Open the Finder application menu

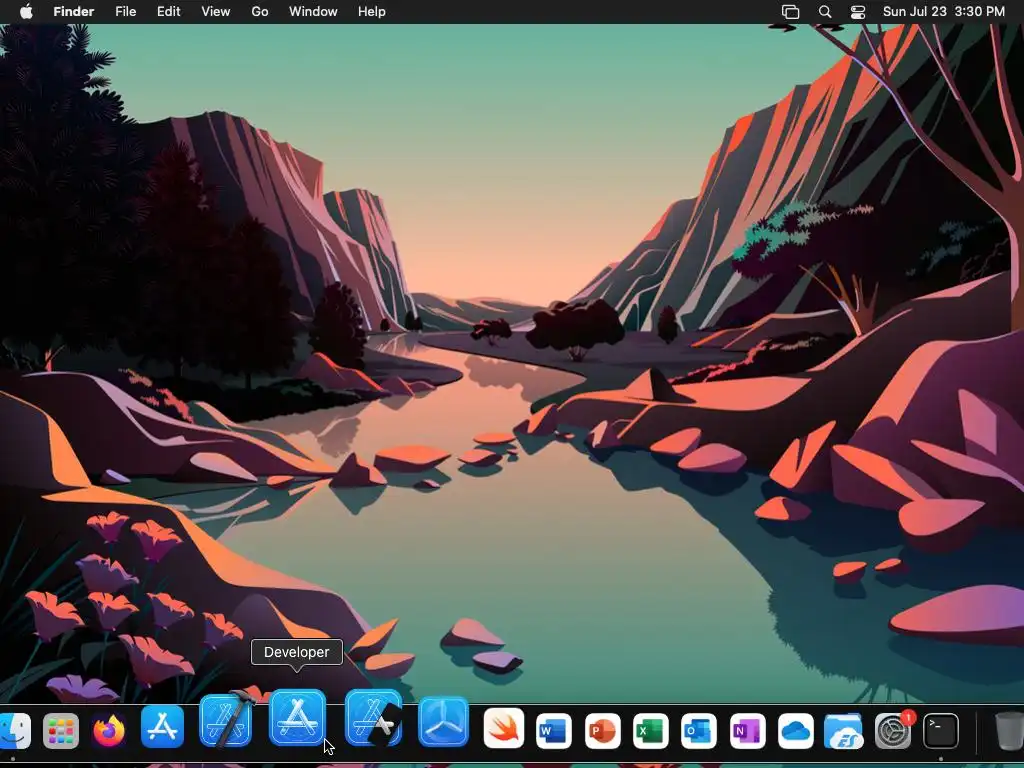coord(73,12)
